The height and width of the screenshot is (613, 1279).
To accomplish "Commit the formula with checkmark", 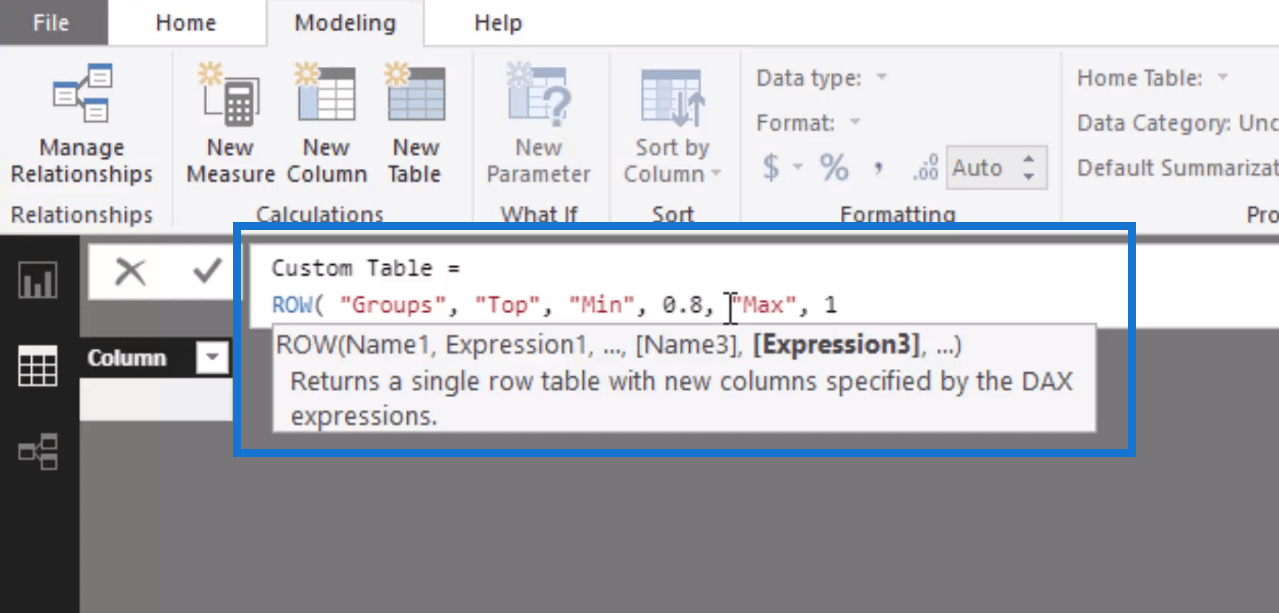I will [207, 270].
